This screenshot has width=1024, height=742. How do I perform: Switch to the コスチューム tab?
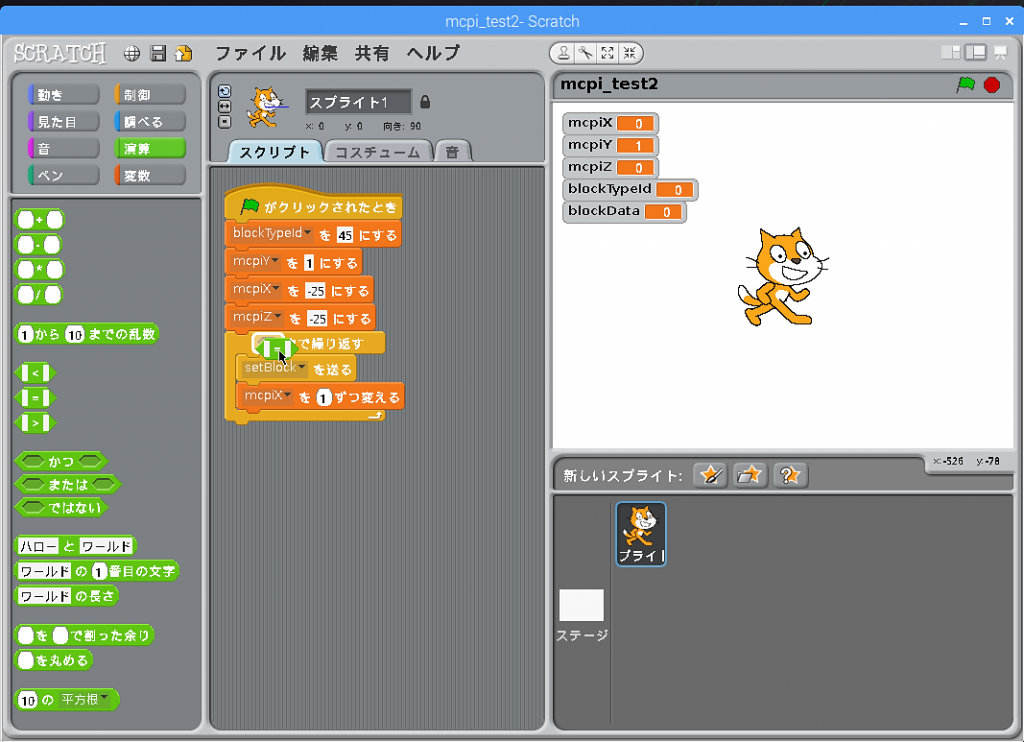click(378, 152)
